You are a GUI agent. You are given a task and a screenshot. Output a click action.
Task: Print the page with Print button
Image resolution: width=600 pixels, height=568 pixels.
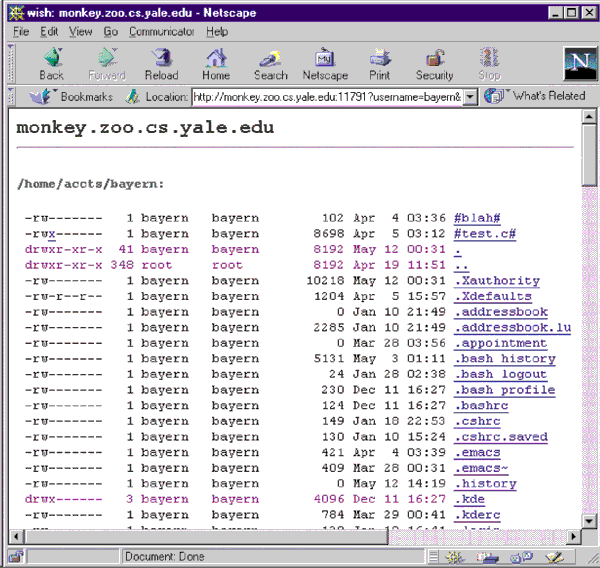point(379,64)
